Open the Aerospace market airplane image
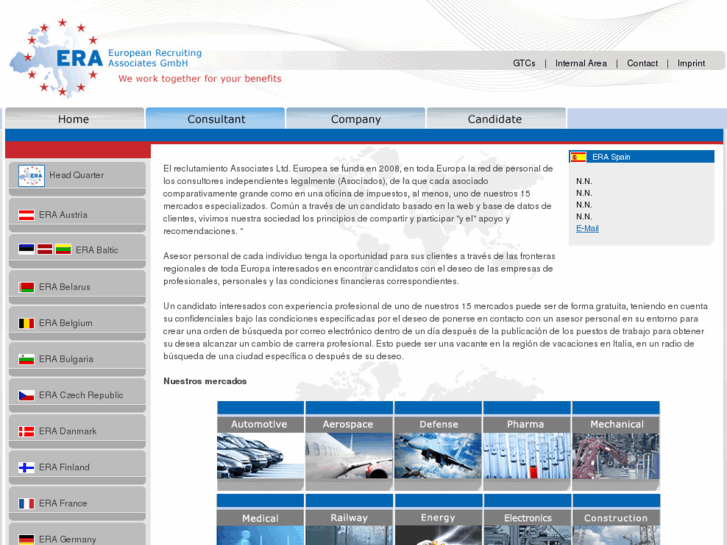 pos(349,455)
